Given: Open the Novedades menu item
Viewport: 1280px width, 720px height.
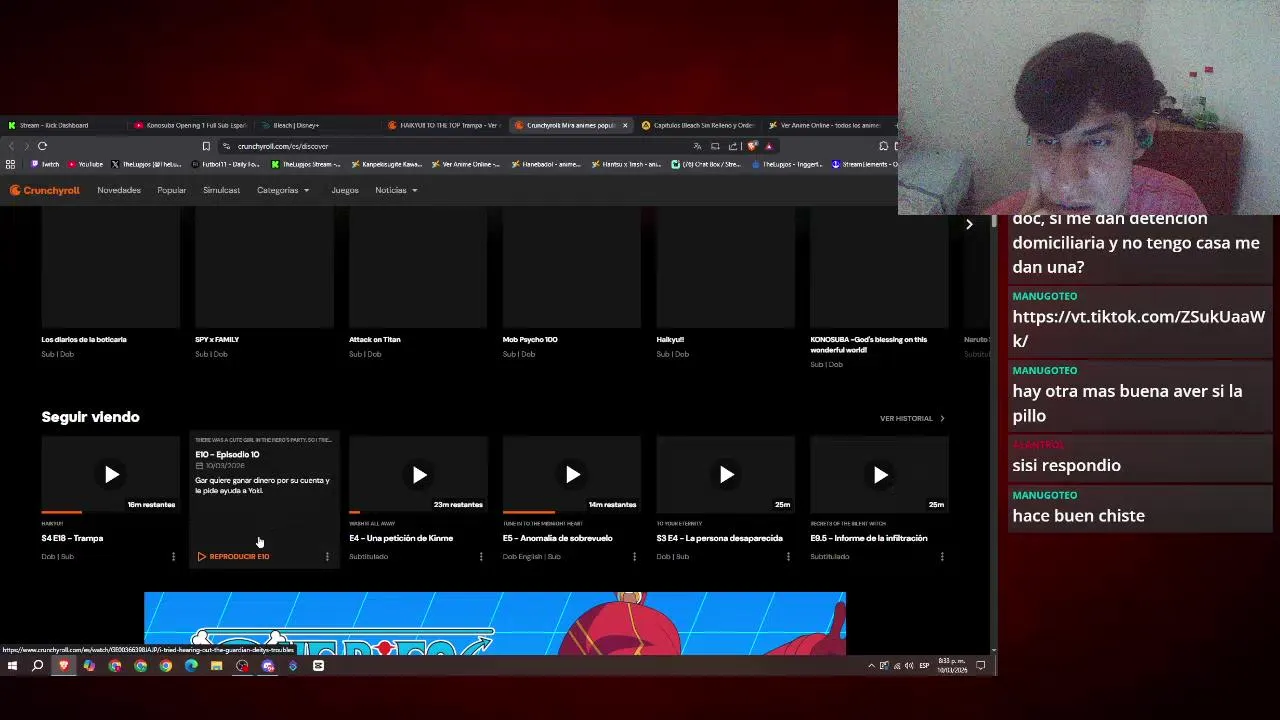Looking at the screenshot, I should 119,190.
